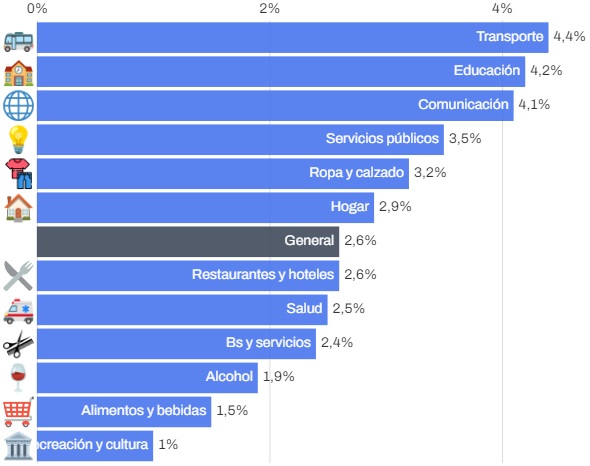This screenshot has height=466, width=590.
Task: Select the shirt and jeans icon
Action: tap(18, 174)
